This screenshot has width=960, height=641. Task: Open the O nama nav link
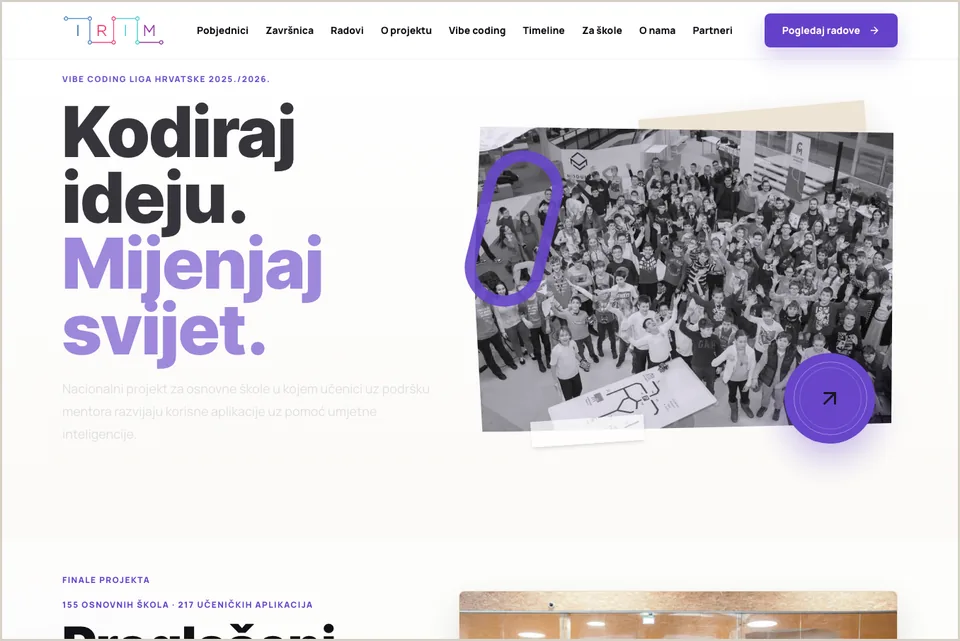click(657, 31)
